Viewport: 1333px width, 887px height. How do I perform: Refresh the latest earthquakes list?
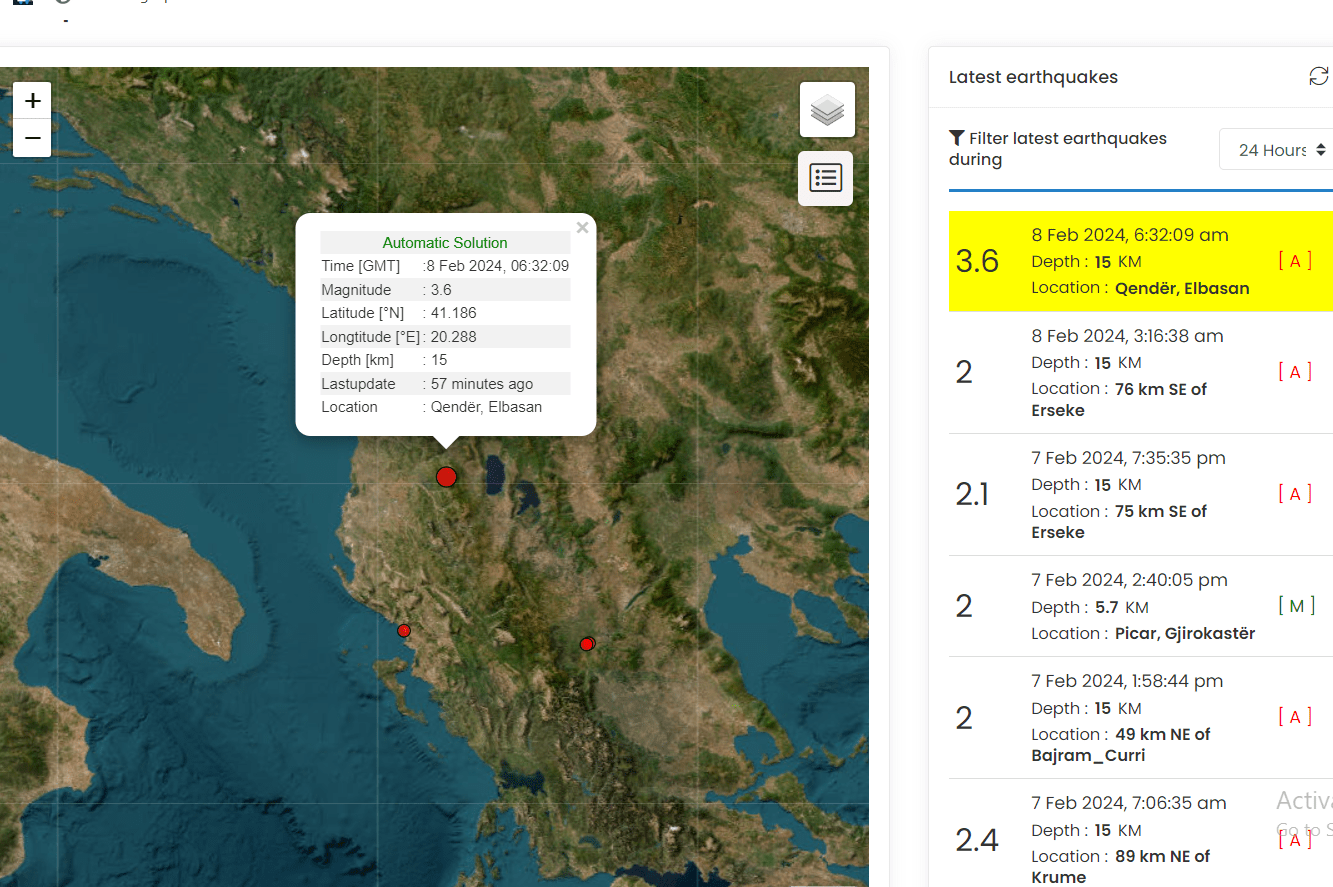1318,77
